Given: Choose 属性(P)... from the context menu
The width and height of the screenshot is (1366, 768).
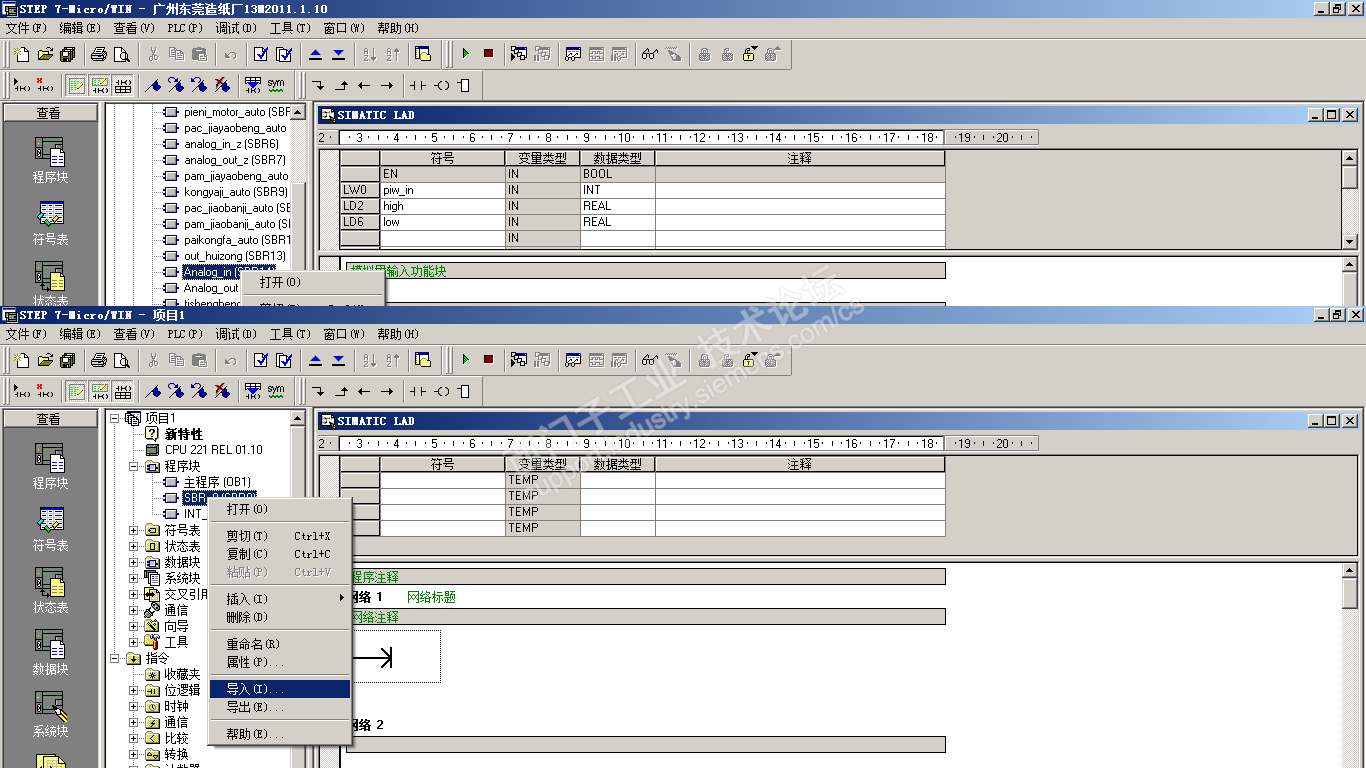Looking at the screenshot, I should pyautogui.click(x=280, y=662).
